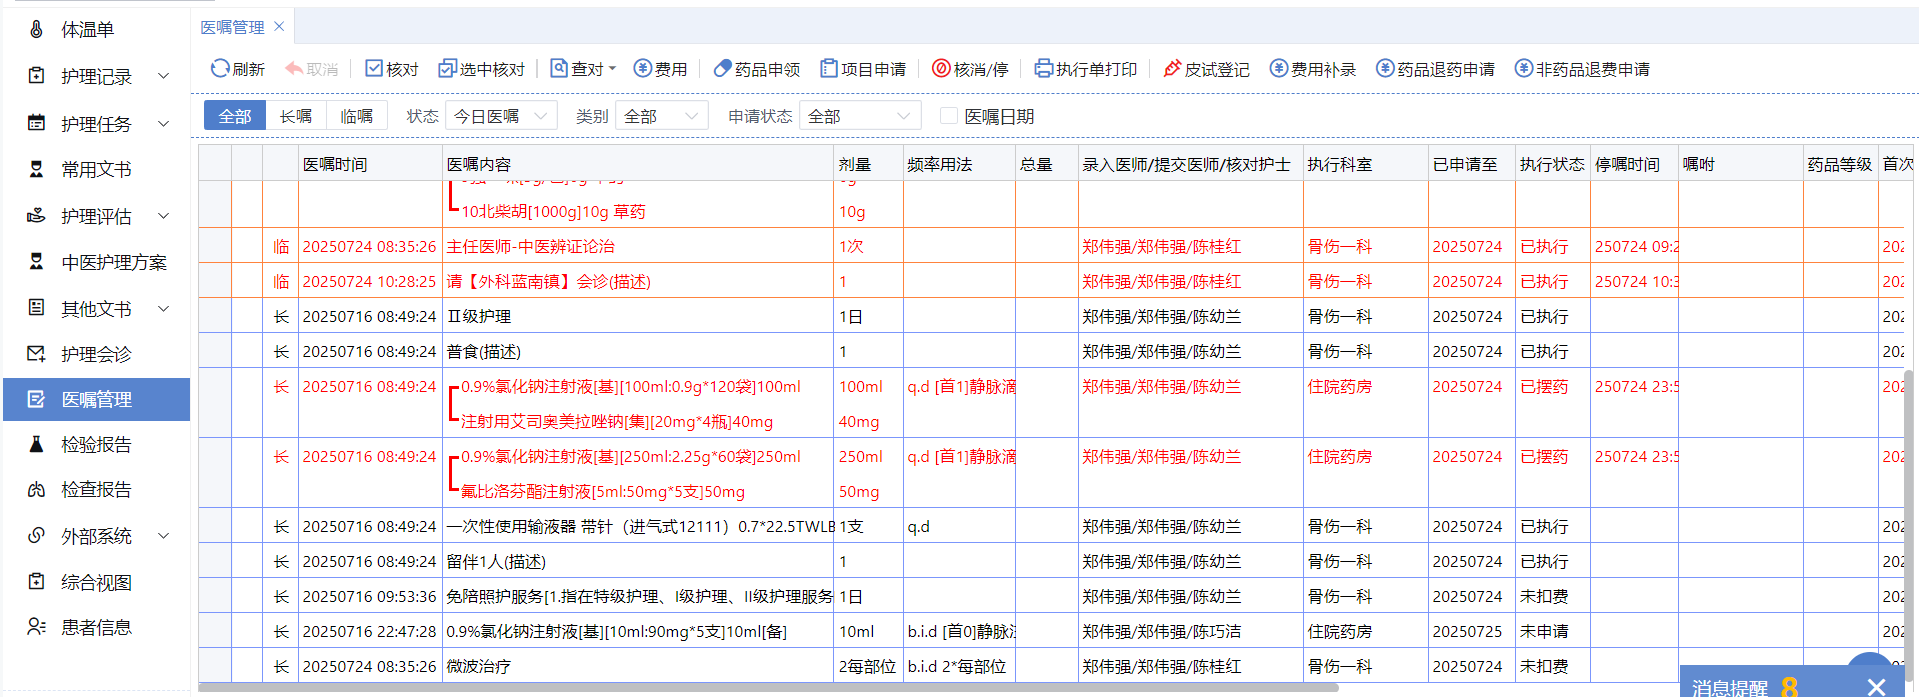Click the horizontal scrollbar of the table
The image size is (1919, 697).
click(x=768, y=688)
